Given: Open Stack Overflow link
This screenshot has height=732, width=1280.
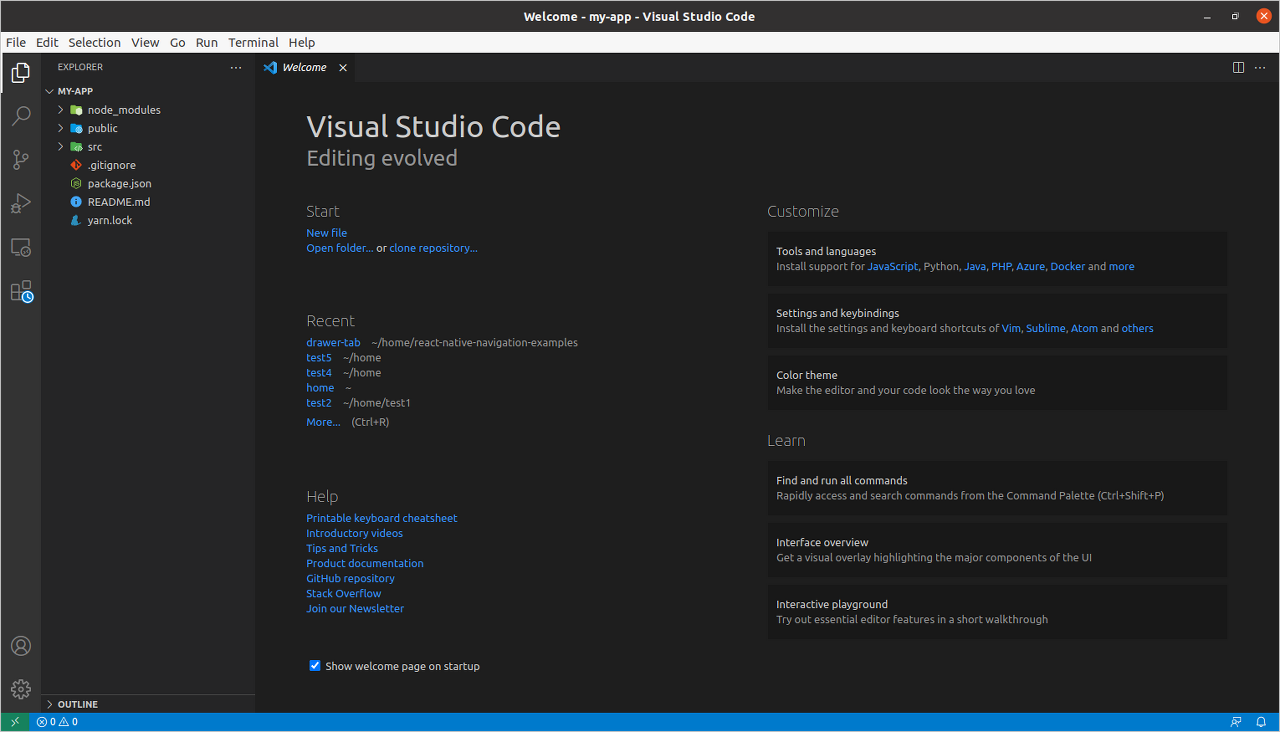Looking at the screenshot, I should pyautogui.click(x=344, y=593).
